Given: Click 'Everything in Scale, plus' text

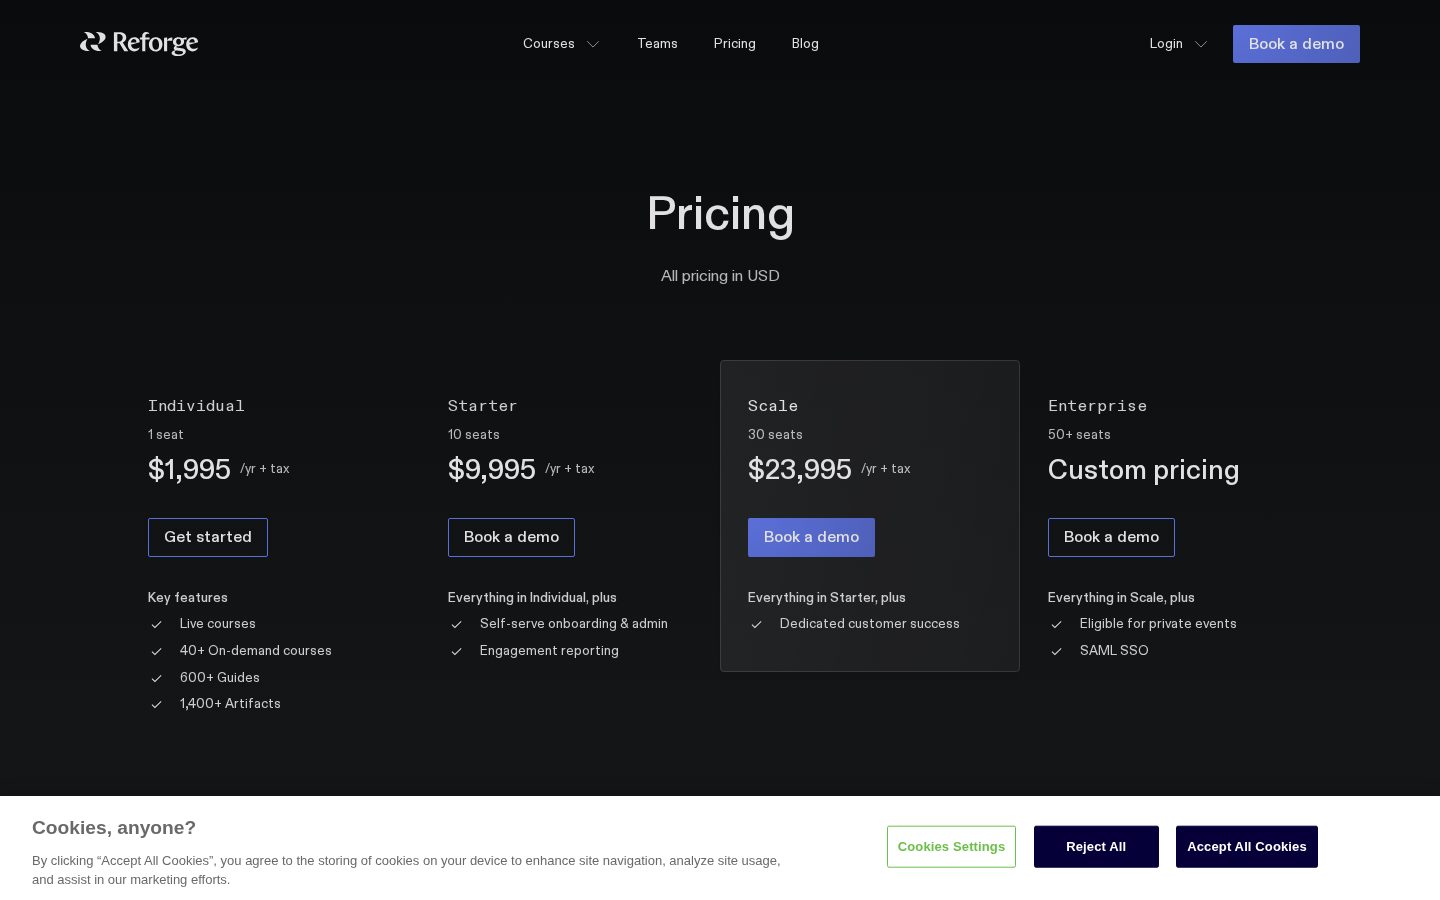Looking at the screenshot, I should click(1121, 598).
